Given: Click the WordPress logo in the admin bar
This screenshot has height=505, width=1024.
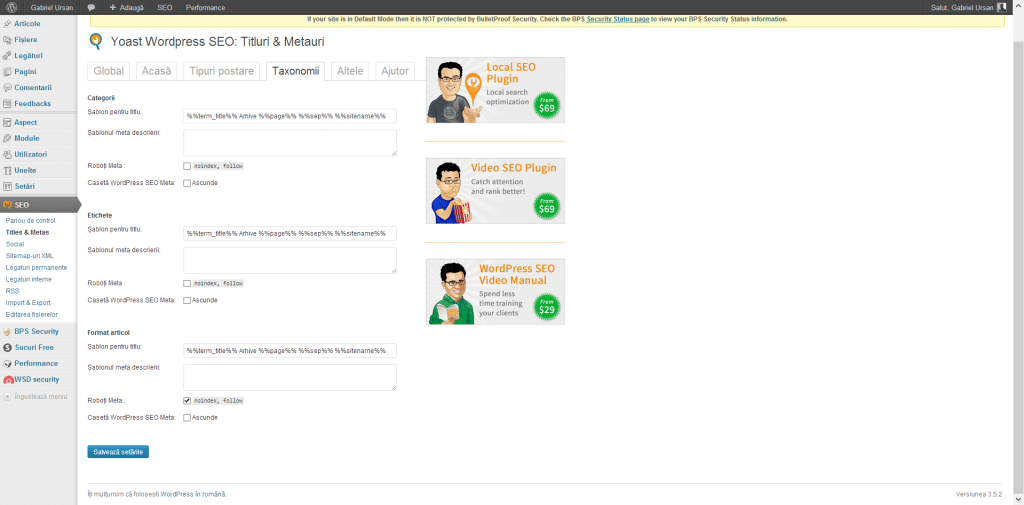Looking at the screenshot, I should coord(9,7).
